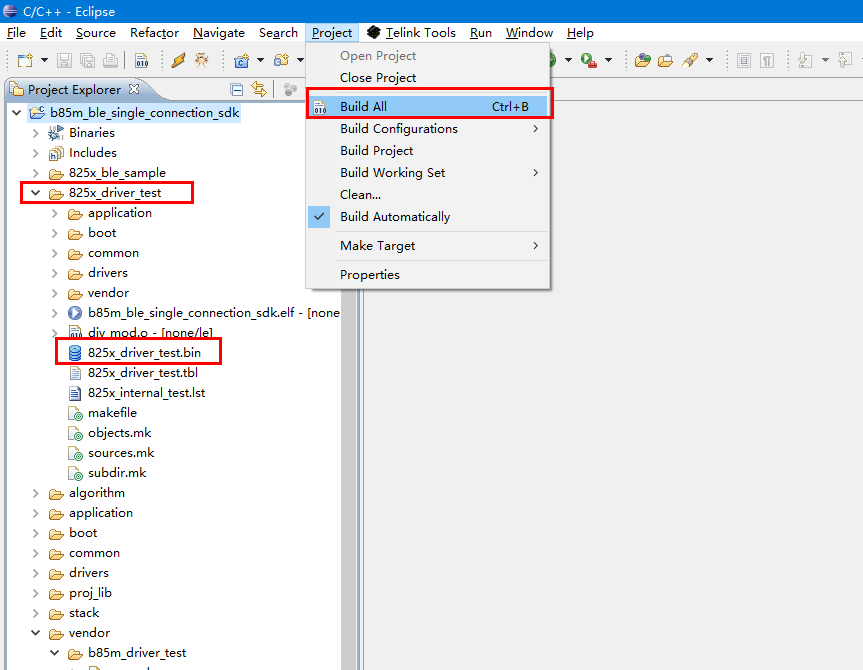Collapse the b85m_ble_single_connection_sdk project

coord(17,113)
